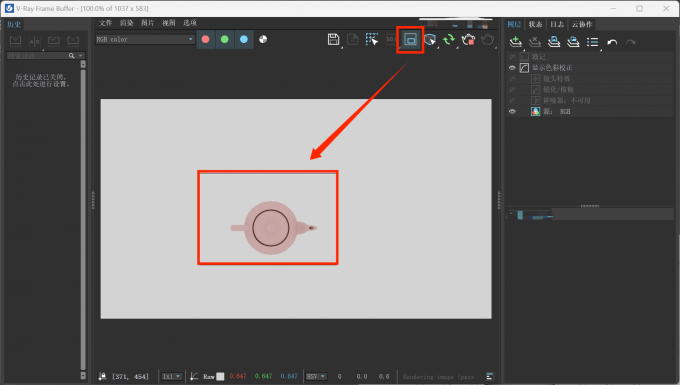This screenshot has height=385, width=680.
Task: Switch to the mono alpha channel circle
Action: click(x=263, y=39)
